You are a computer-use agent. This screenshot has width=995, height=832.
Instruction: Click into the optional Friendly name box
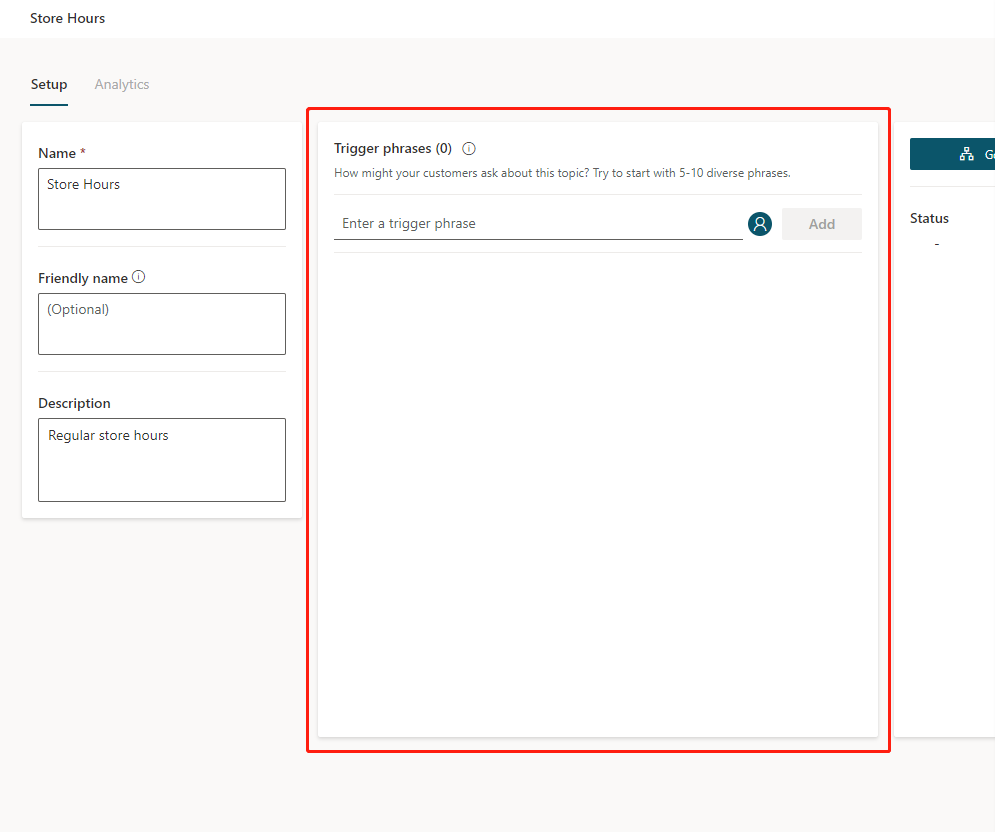coord(162,323)
